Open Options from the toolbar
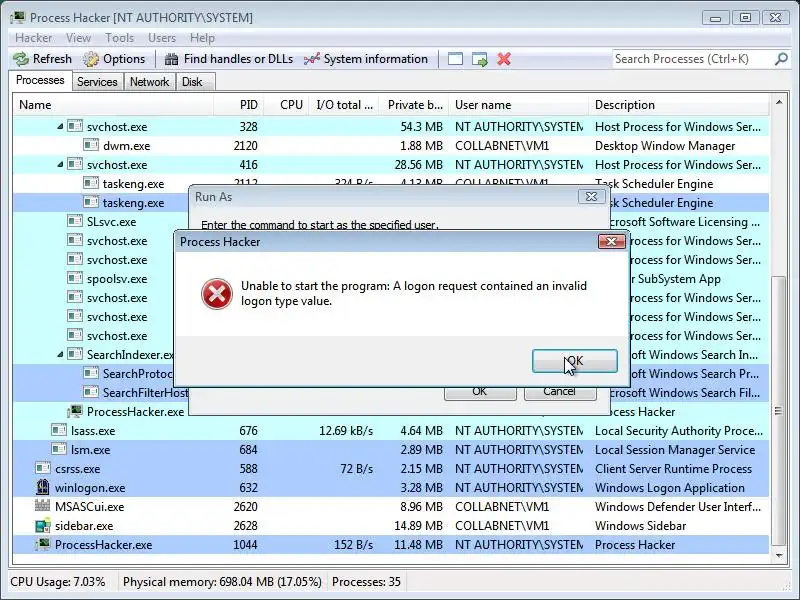800x600 pixels. tap(114, 59)
